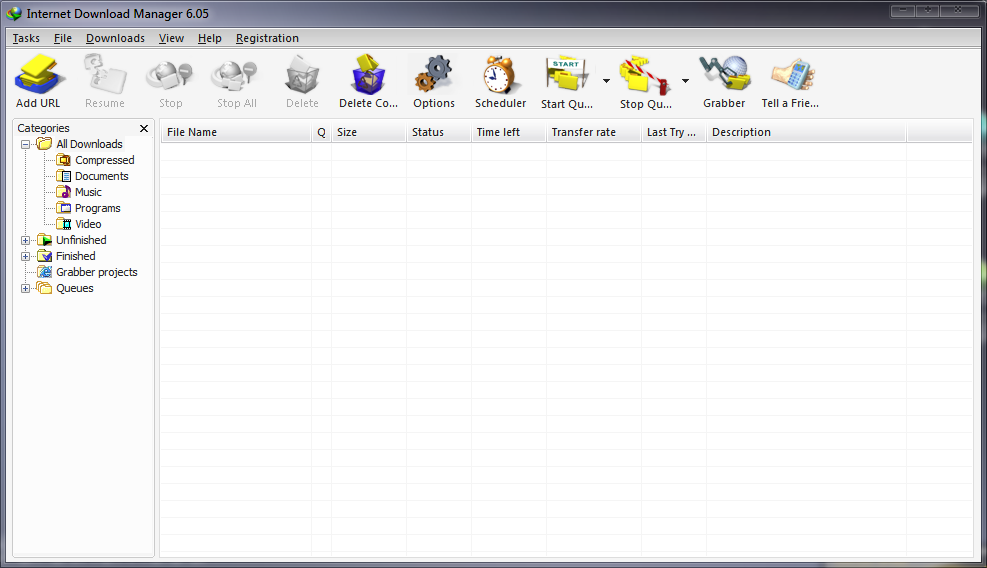987x568 pixels.
Task: Sort by Status column header
Action: tap(439, 132)
